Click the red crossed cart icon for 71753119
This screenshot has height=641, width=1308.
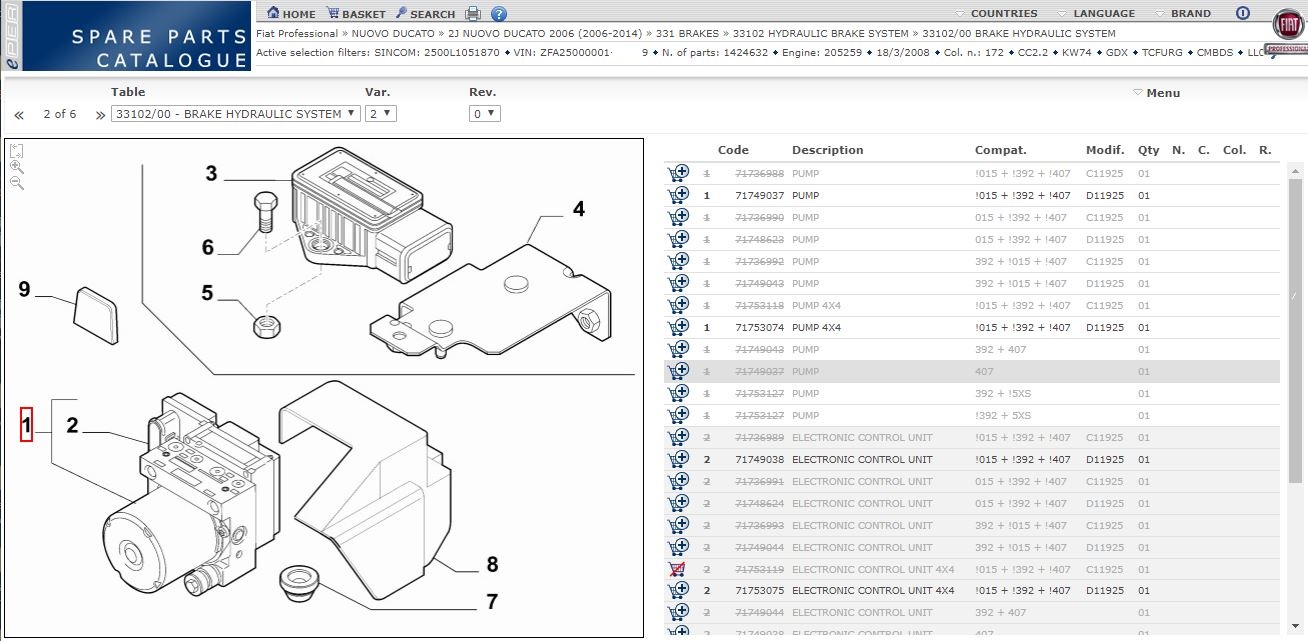pyautogui.click(x=679, y=568)
